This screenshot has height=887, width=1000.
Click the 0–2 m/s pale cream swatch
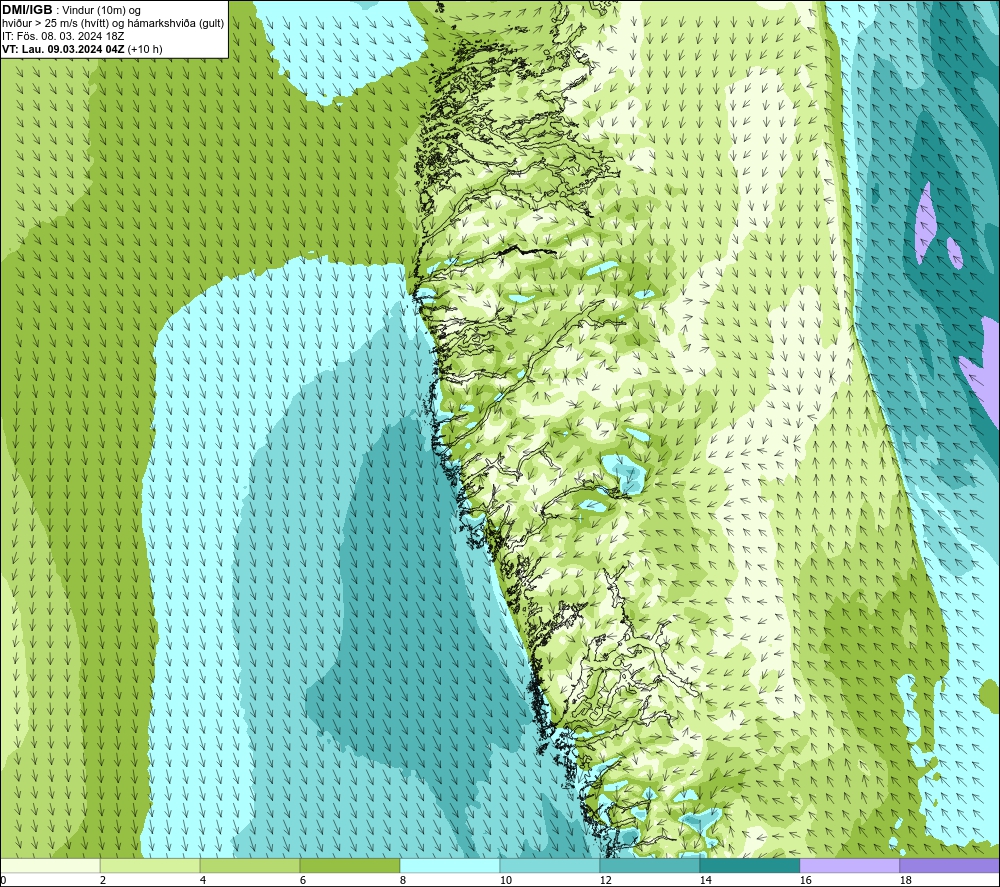click(x=50, y=865)
